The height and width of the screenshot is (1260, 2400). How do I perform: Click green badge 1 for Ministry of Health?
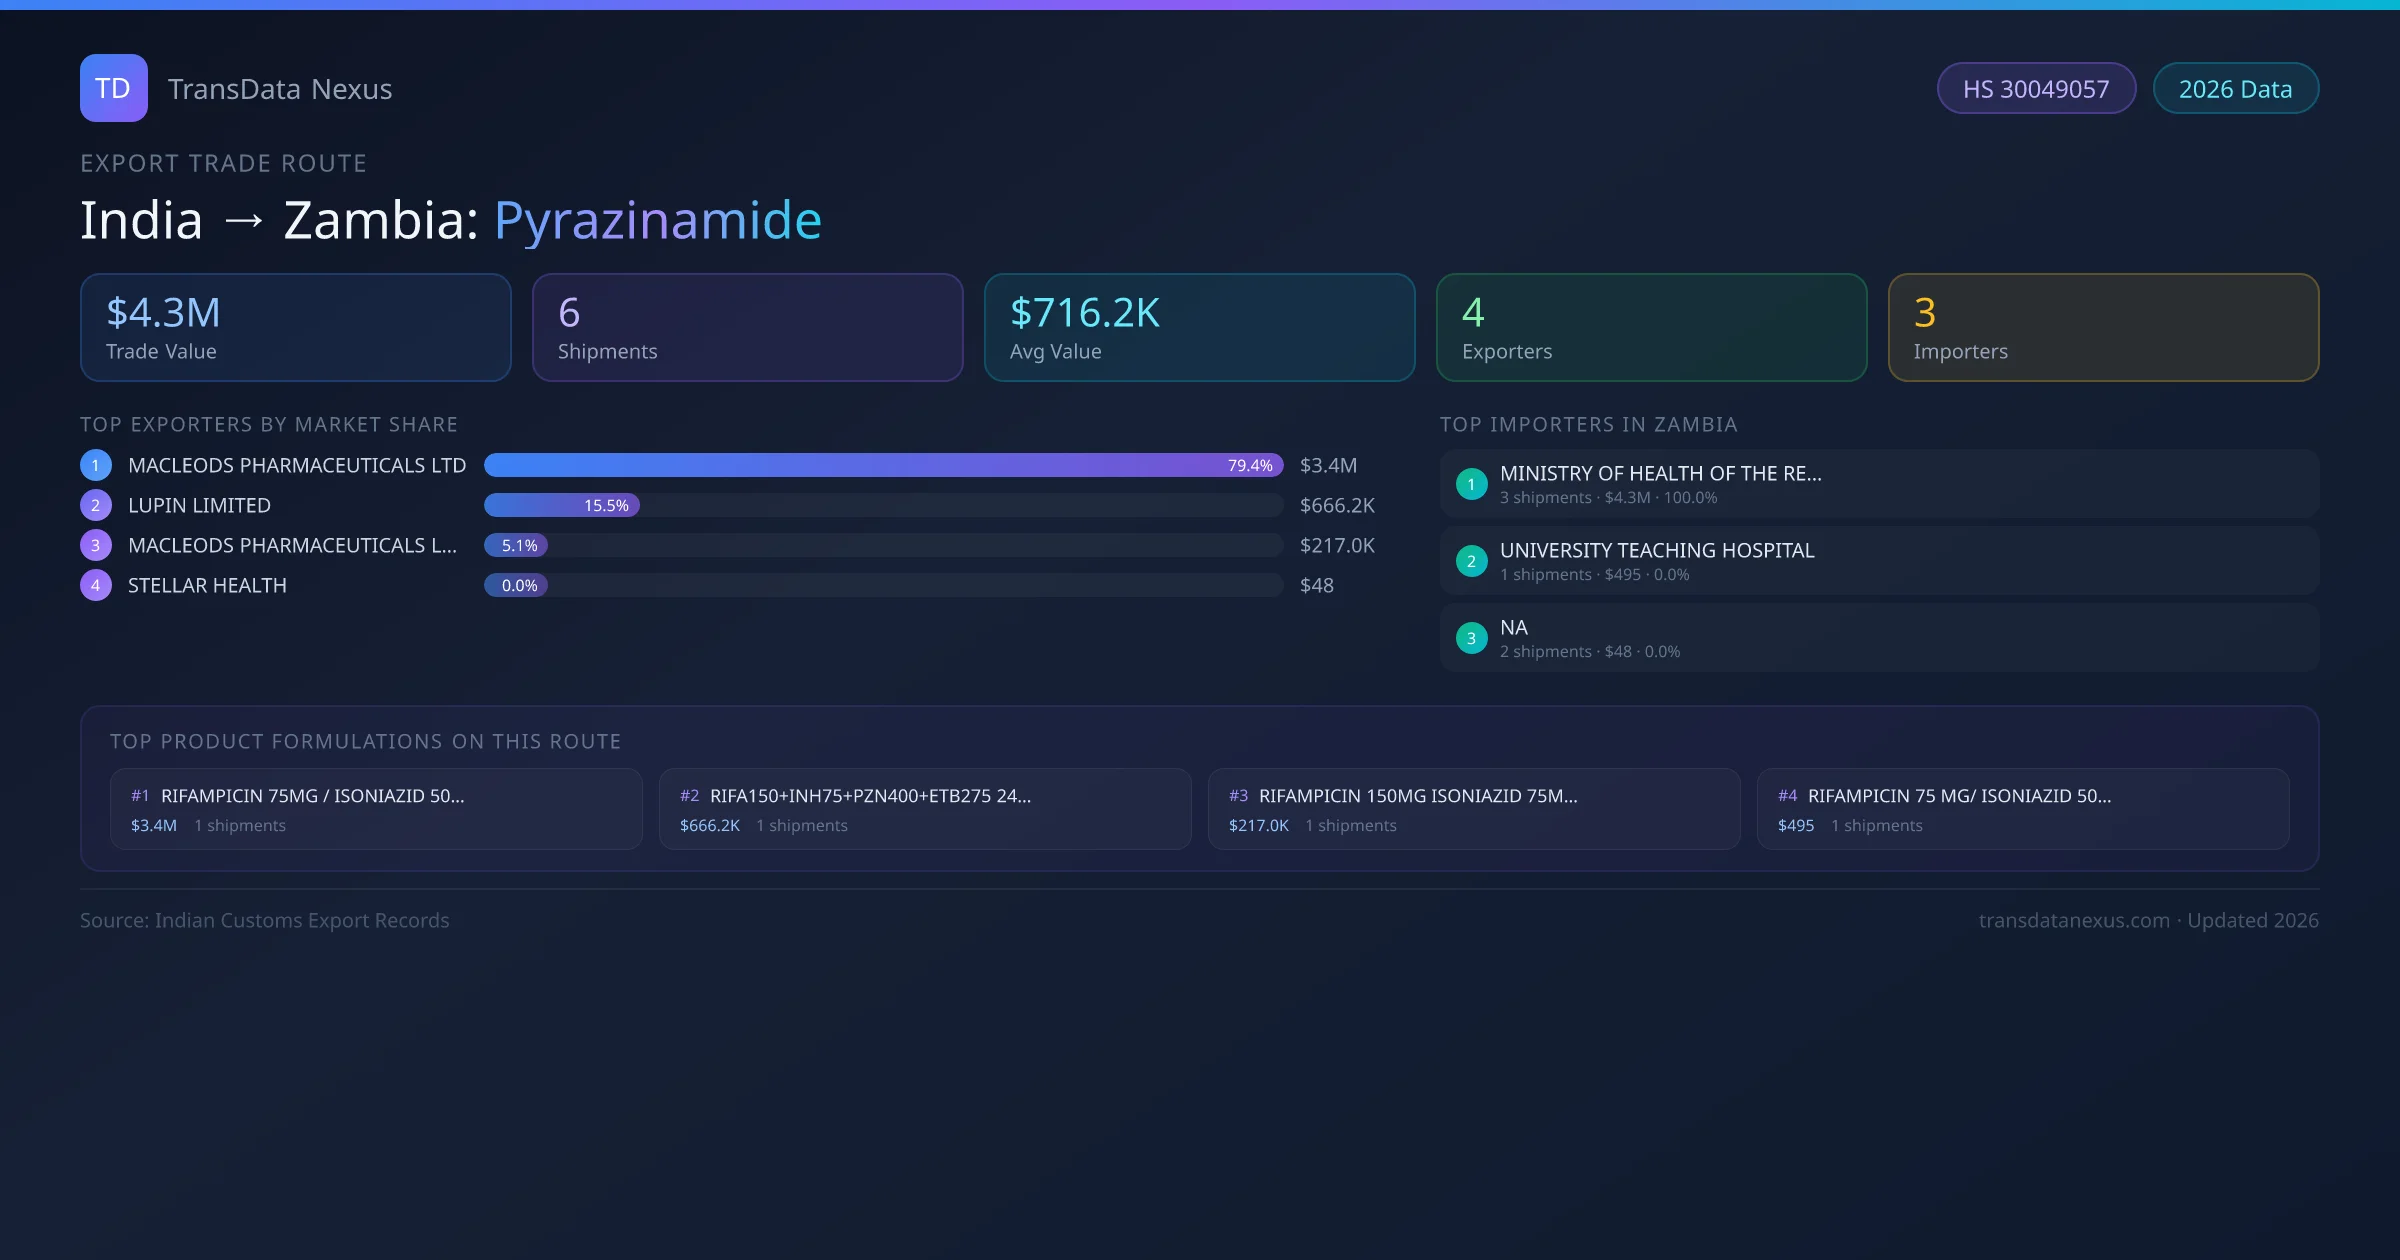pos(1471,484)
